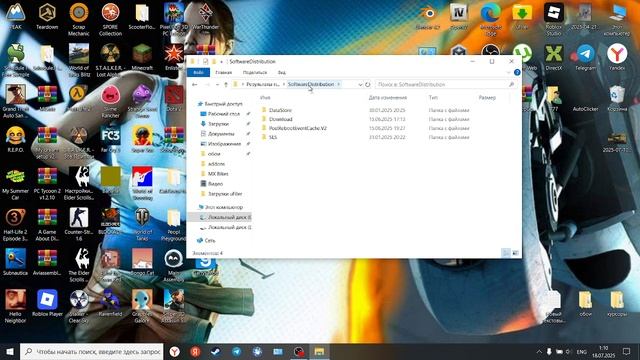Select the Counter-Strike 1.6 desktop icon
Image resolution: width=640 pixels, height=360 pixels.
[79, 224]
